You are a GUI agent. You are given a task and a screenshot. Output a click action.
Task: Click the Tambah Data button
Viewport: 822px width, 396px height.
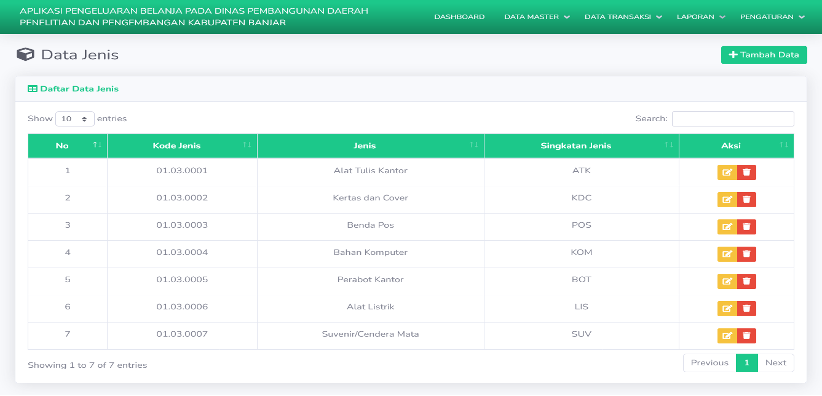(764, 55)
